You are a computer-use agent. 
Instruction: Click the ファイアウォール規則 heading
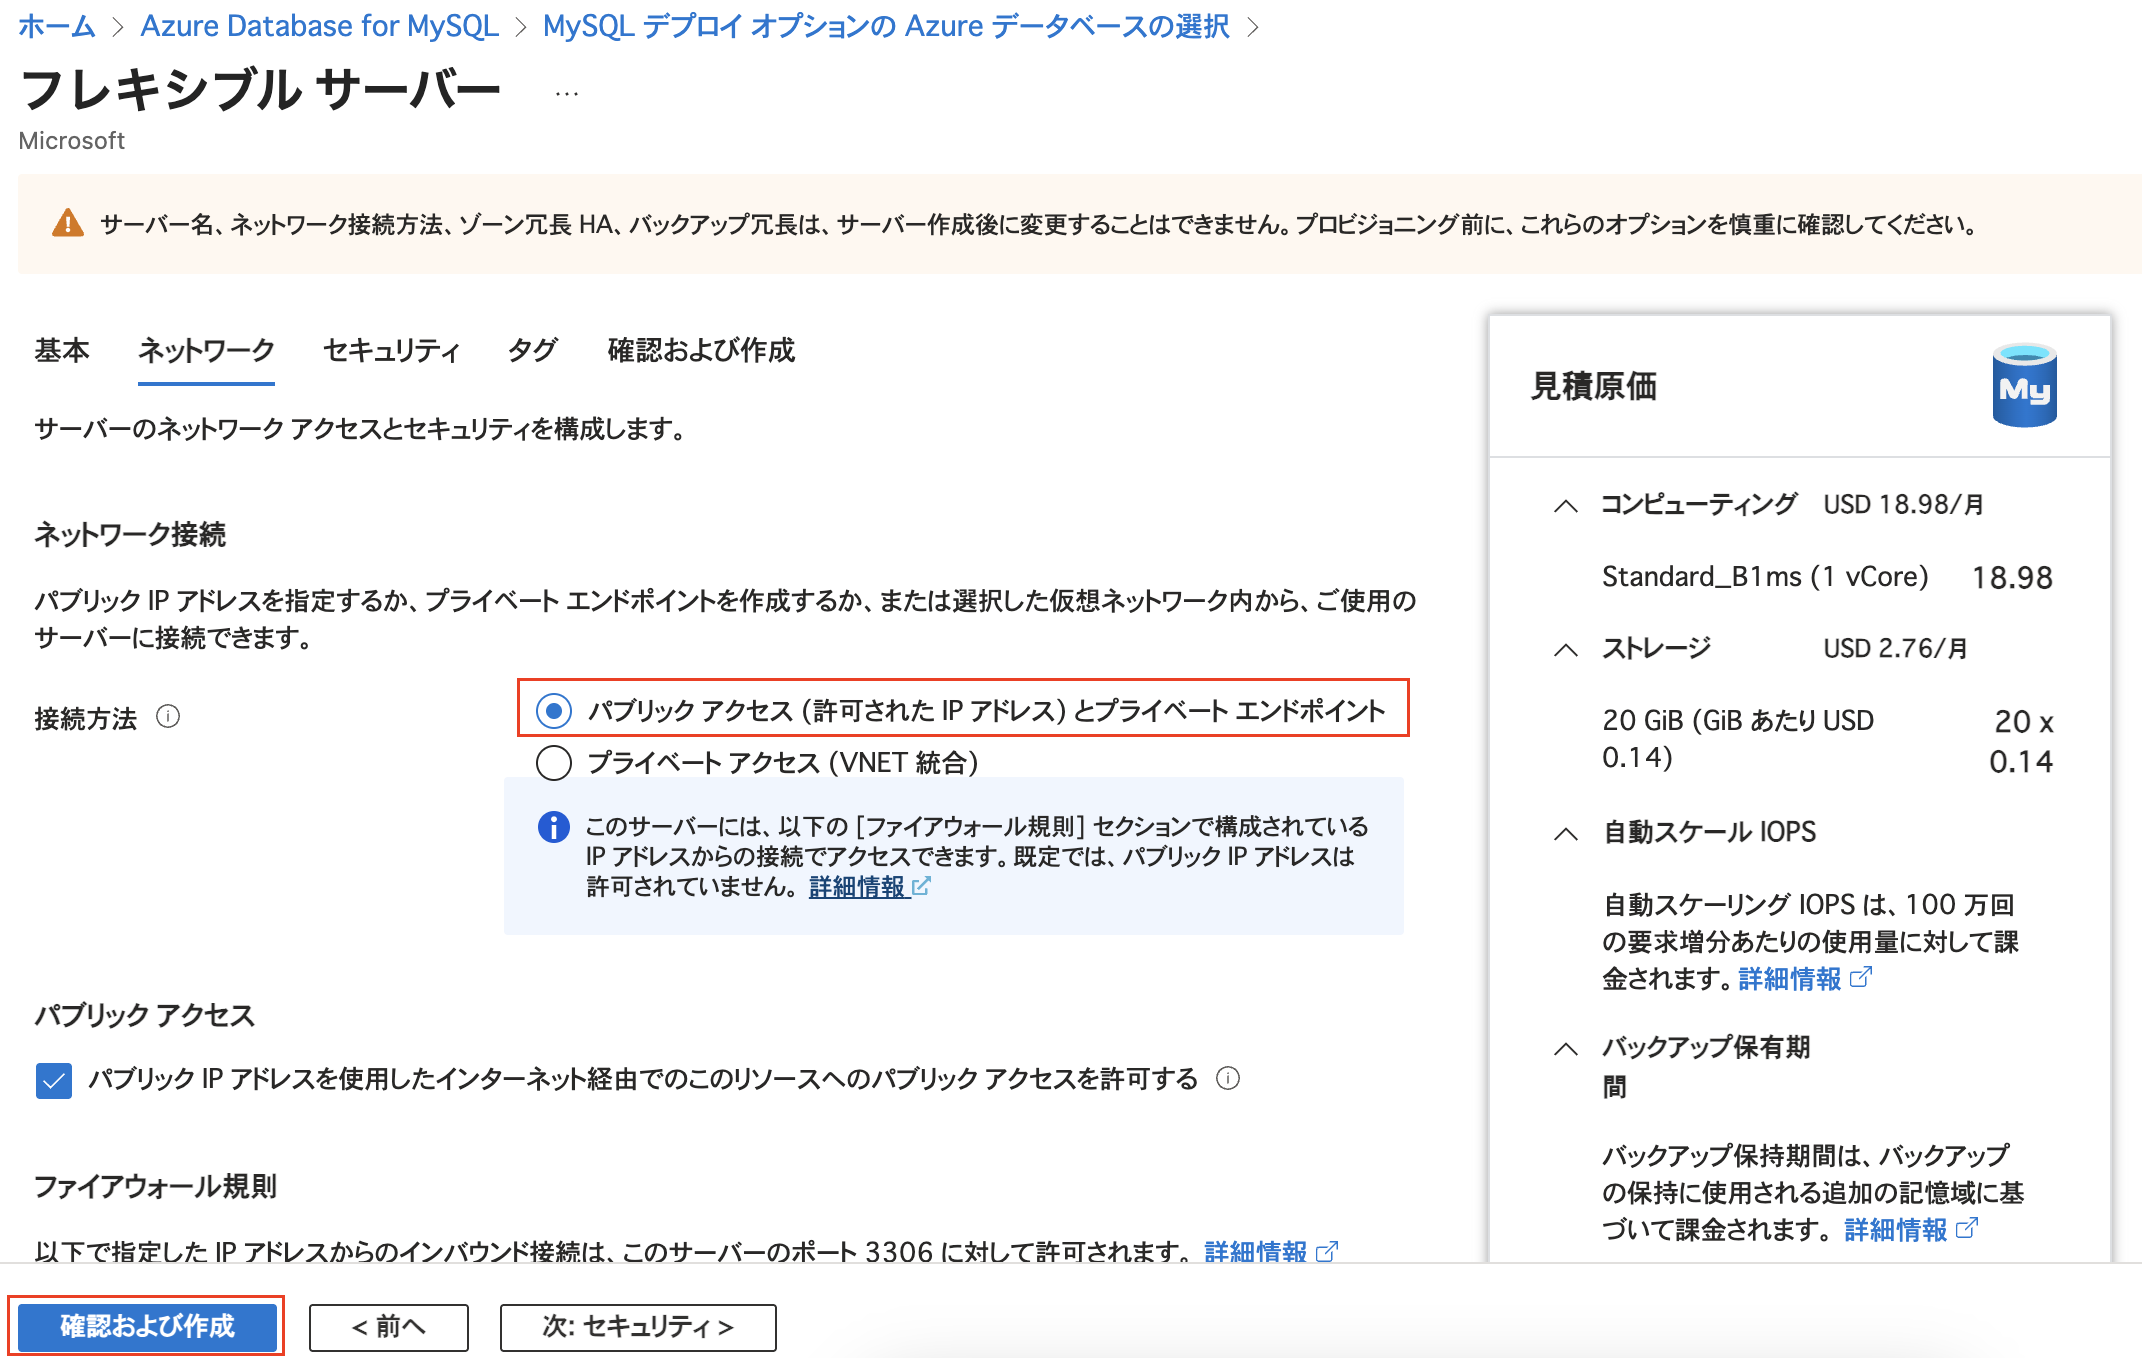(x=156, y=1186)
